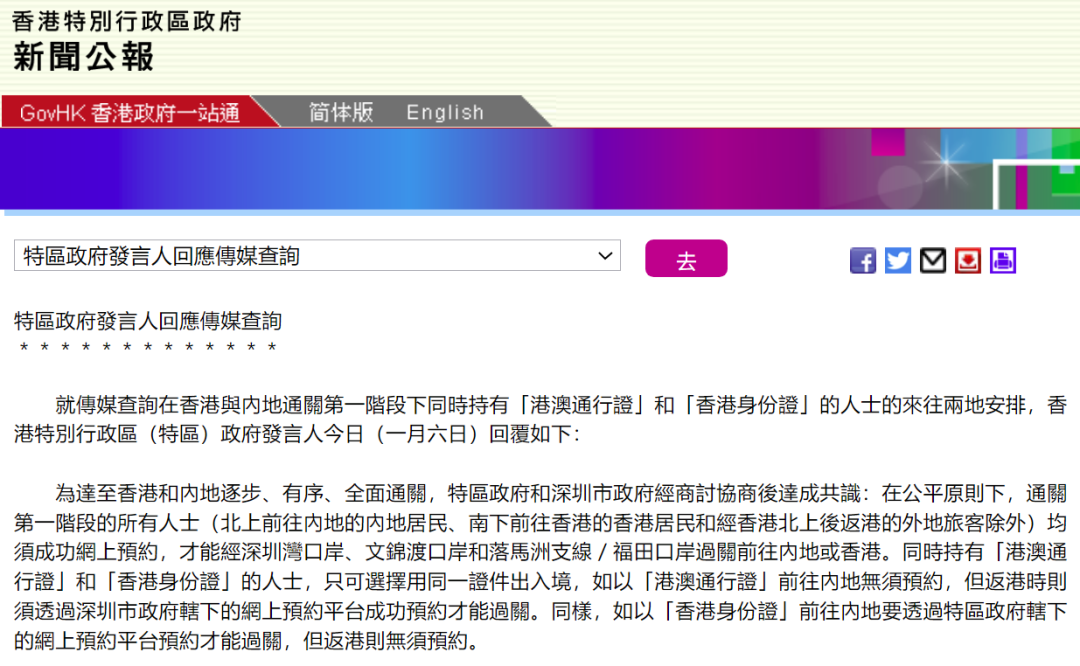Screen dimensions: 1080x666
Task: Click the dropdown arrow beside 特區政府發言人回應傳媒查詢
Action: click(x=606, y=256)
